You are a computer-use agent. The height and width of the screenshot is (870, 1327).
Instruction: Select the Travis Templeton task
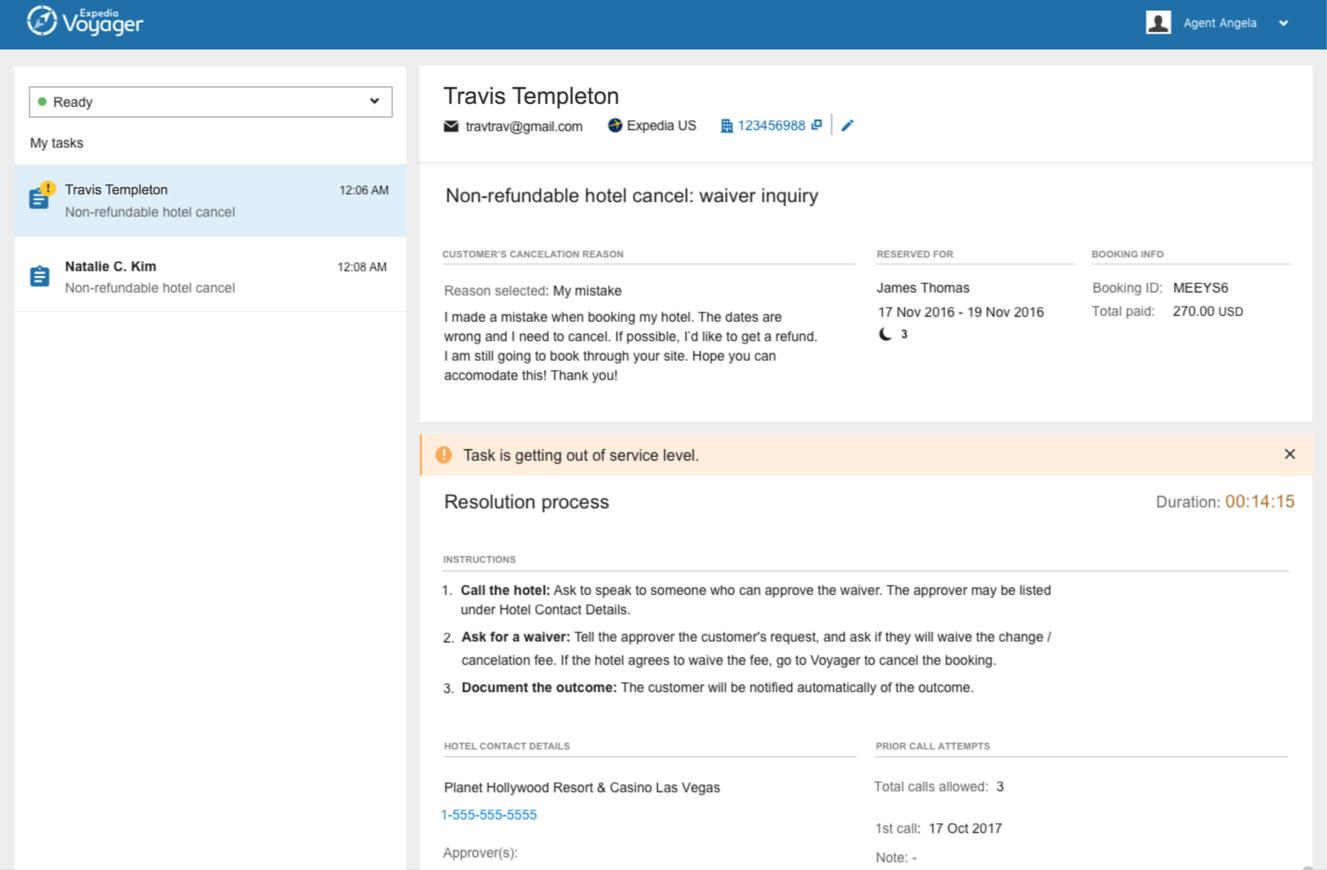210,200
